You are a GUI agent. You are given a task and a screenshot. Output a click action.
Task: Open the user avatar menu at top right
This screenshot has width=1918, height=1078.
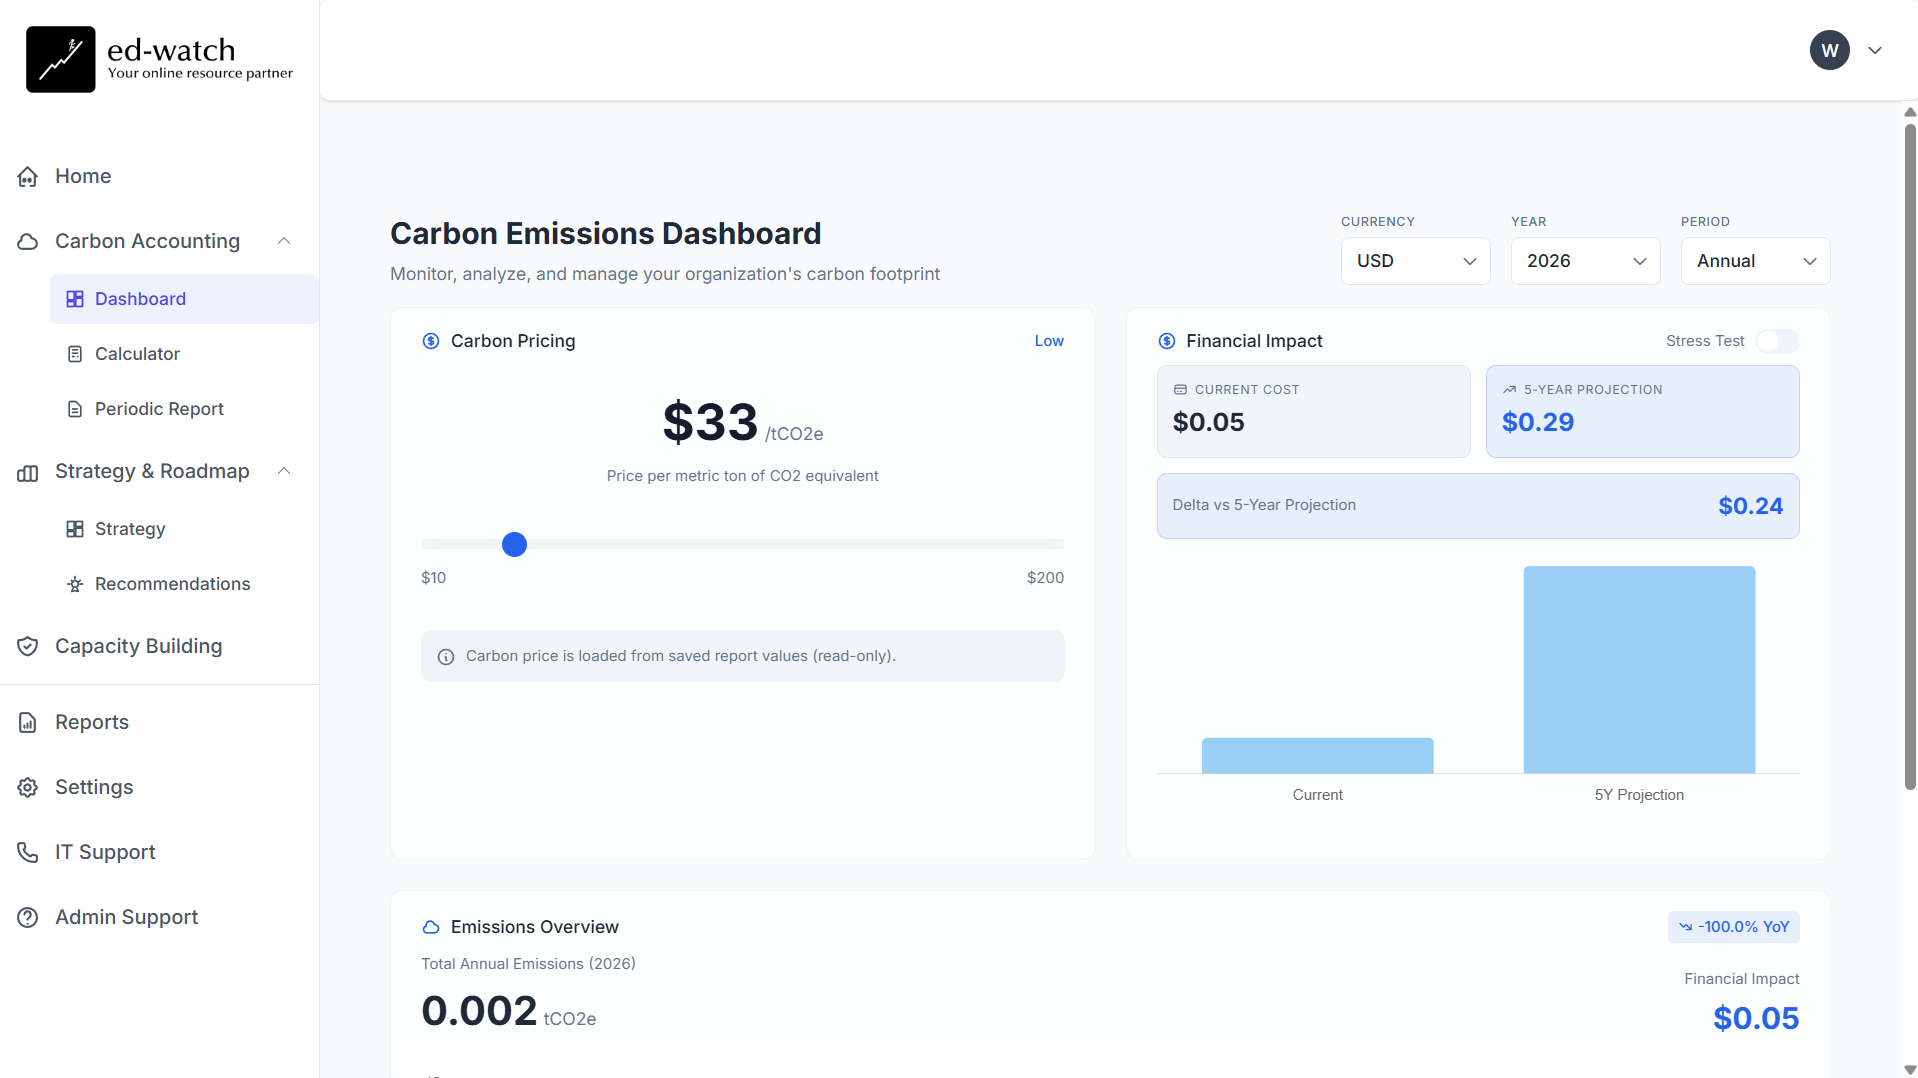[1829, 49]
